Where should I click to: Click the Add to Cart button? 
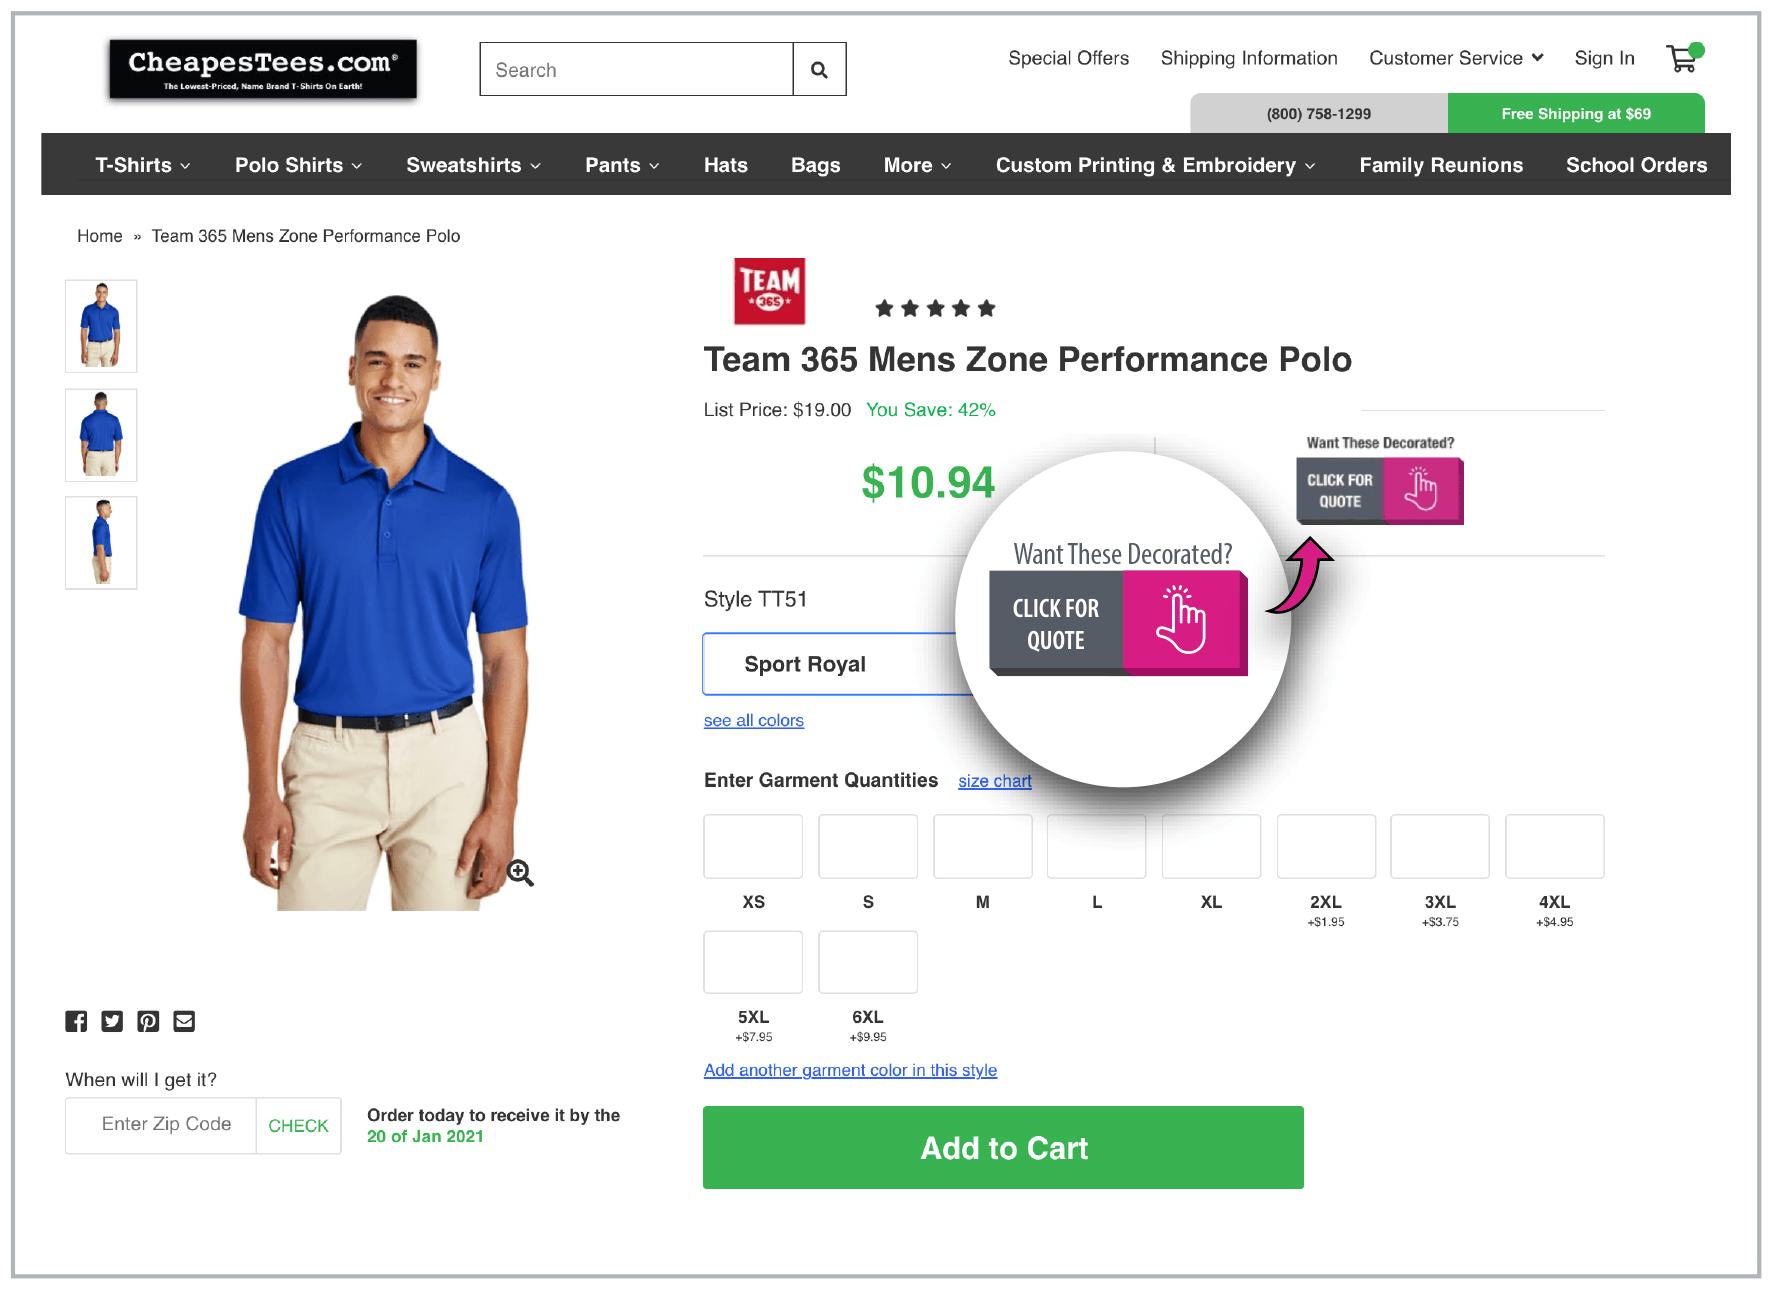(1003, 1147)
